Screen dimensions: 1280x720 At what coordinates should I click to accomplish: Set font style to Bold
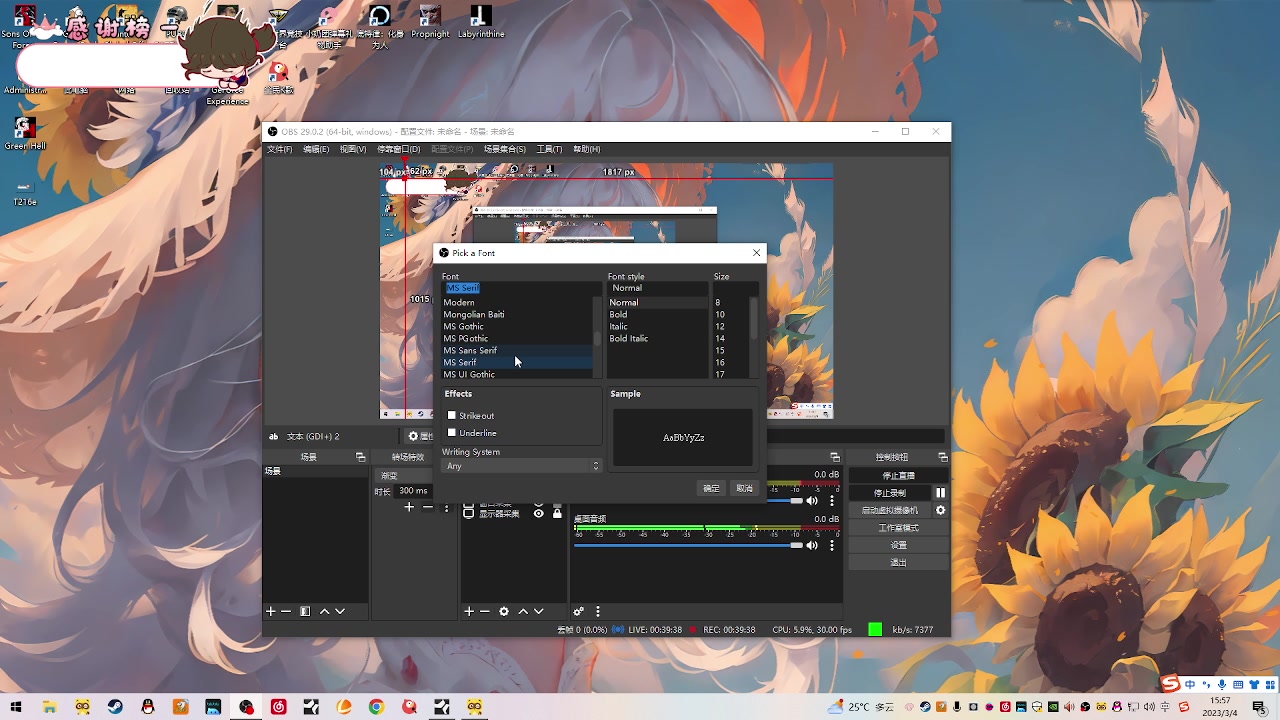point(657,314)
